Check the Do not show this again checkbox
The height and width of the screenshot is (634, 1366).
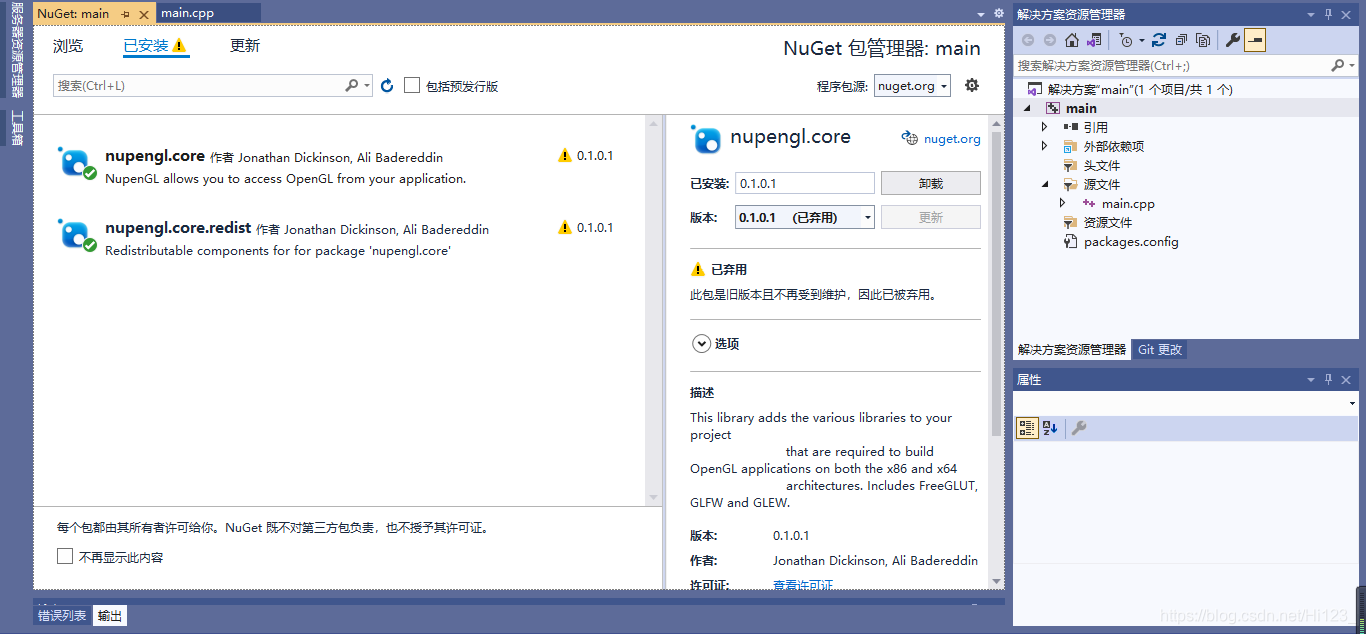65,556
